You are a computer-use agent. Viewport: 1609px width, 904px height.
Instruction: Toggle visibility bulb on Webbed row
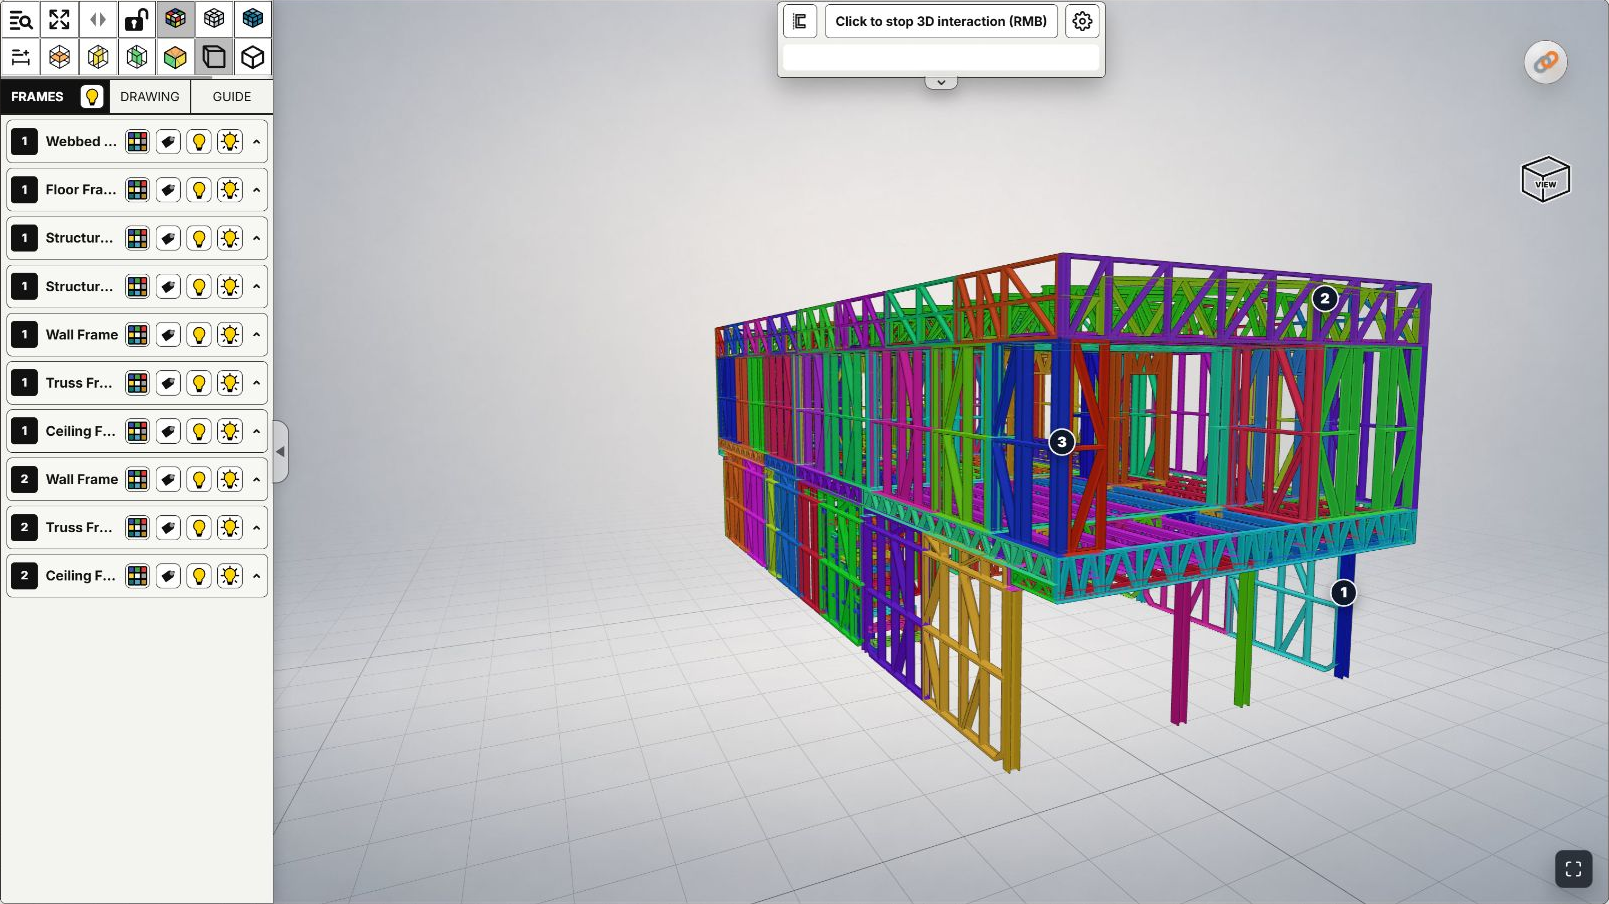click(x=199, y=142)
